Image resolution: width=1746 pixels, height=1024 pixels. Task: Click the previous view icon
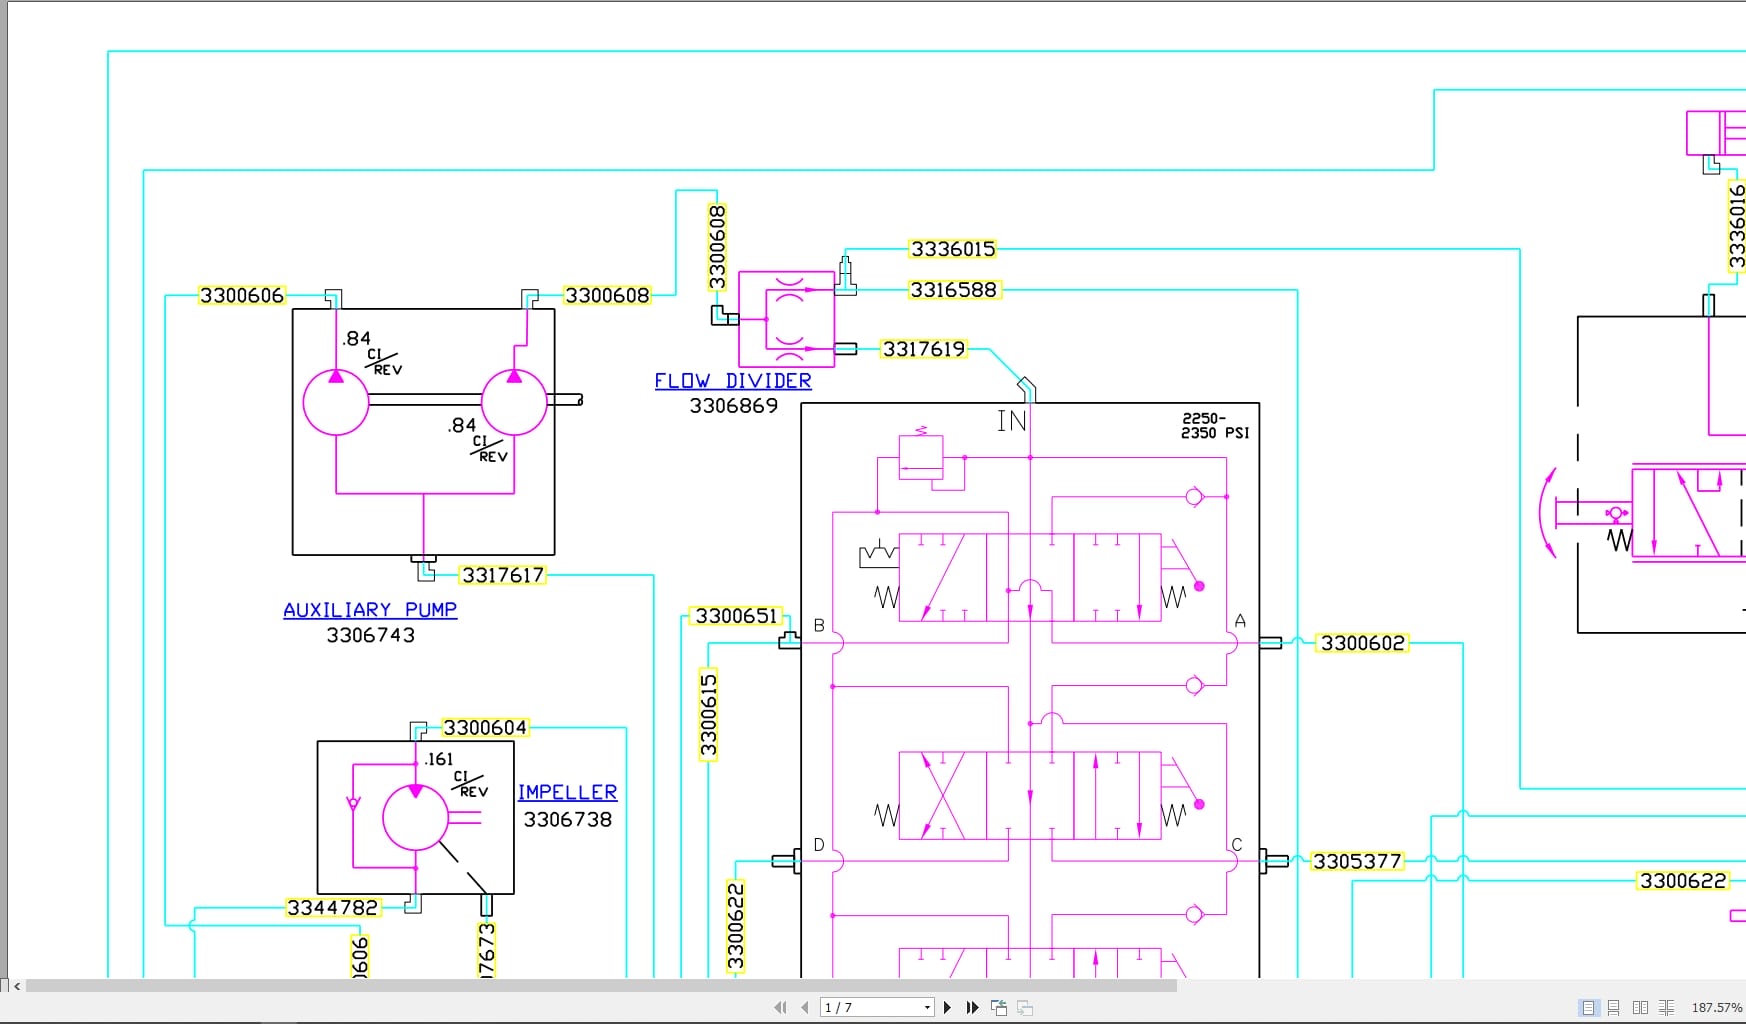click(997, 1007)
